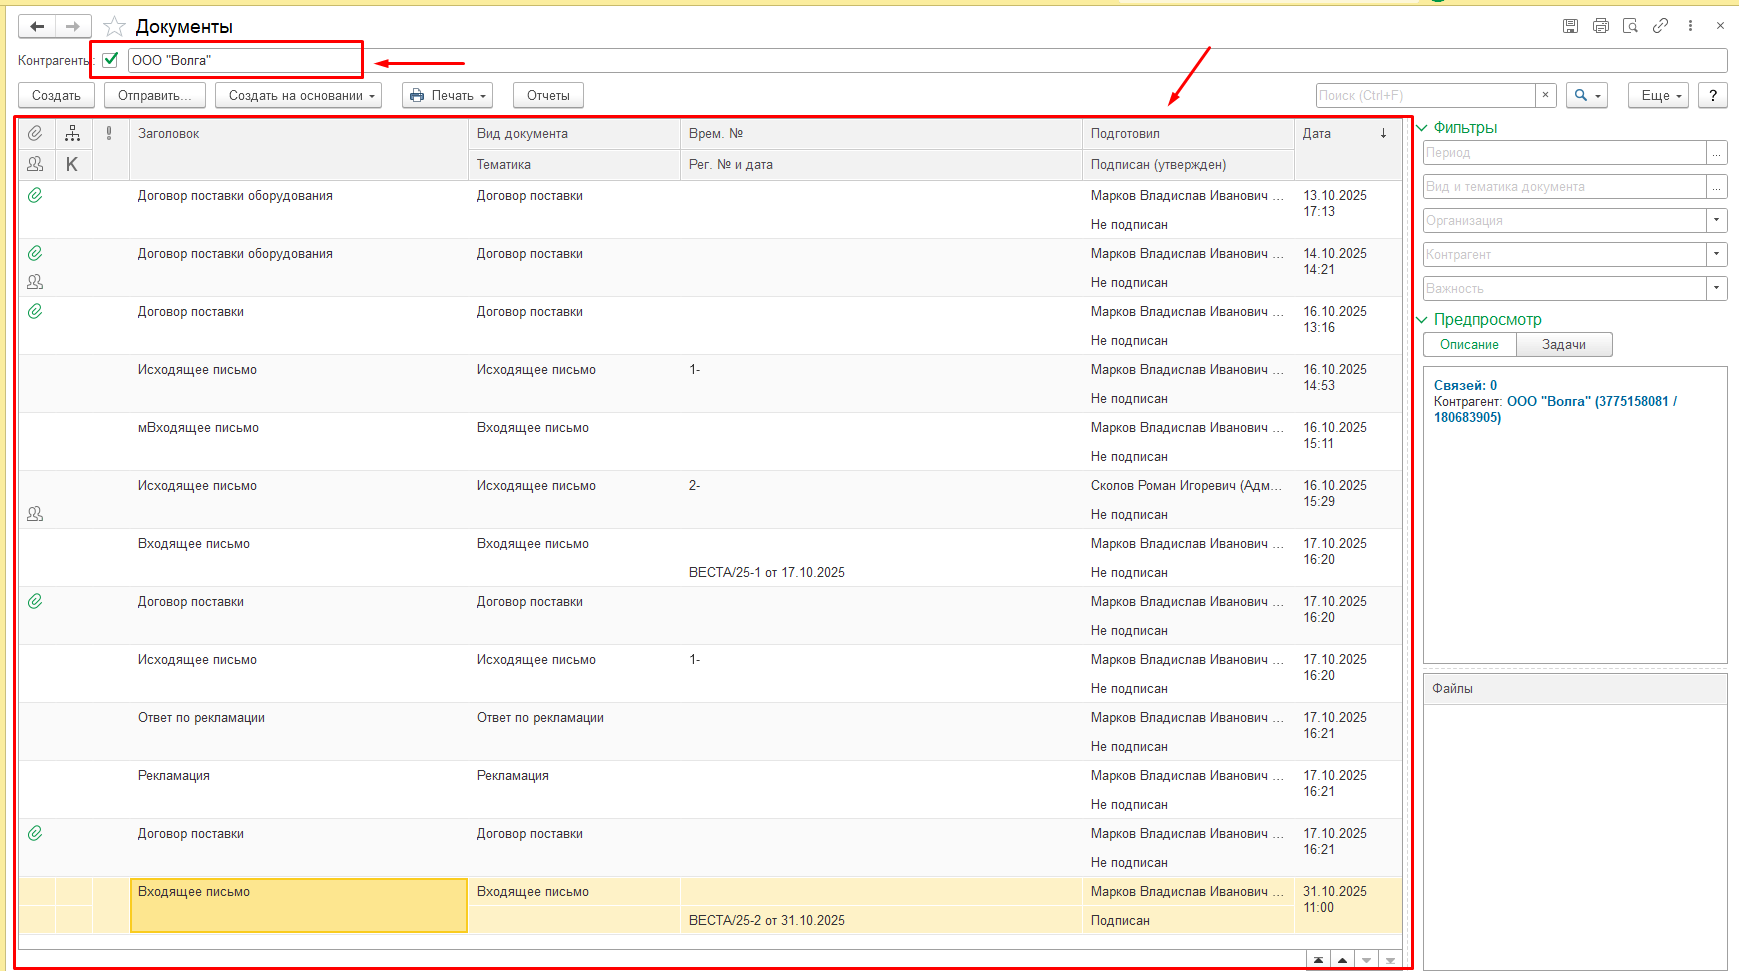
Task: Open the Печать dropdown menu
Action: click(447, 95)
